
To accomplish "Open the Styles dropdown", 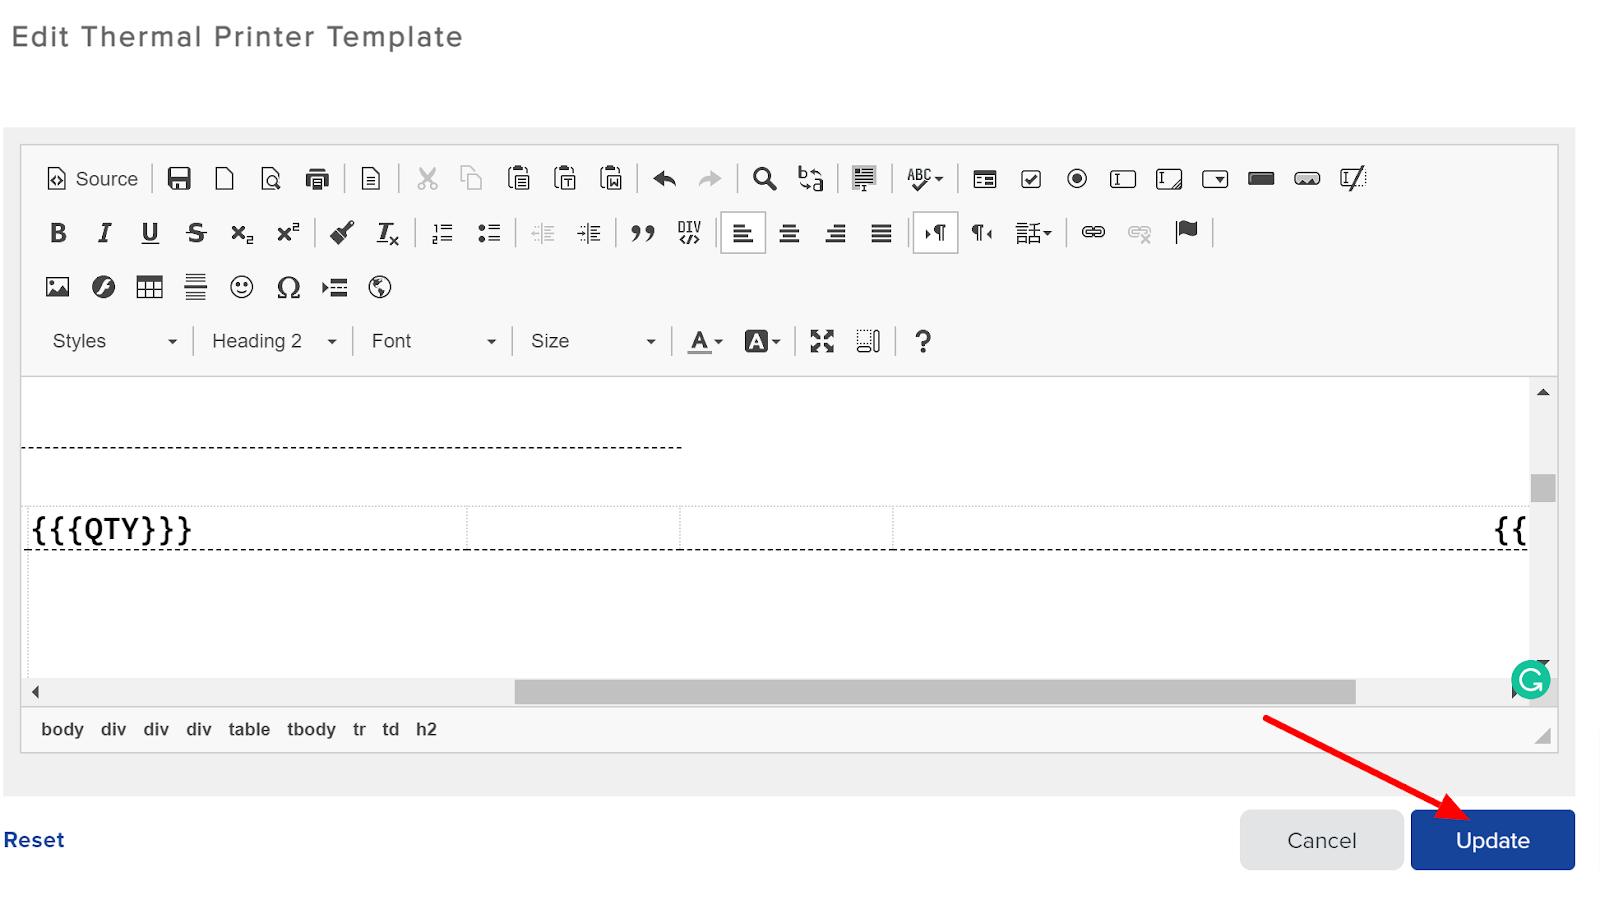I will tap(110, 341).
